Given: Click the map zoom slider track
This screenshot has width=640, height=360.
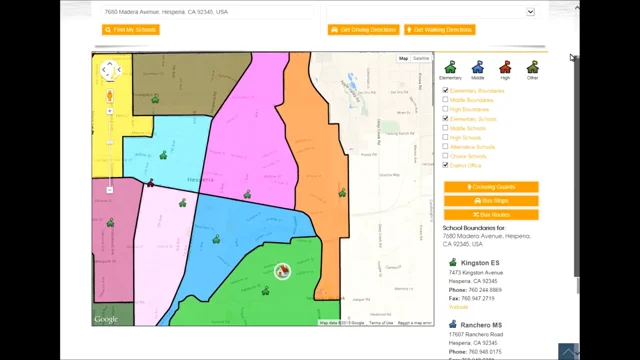Looking at the screenshot, I should (109, 151).
